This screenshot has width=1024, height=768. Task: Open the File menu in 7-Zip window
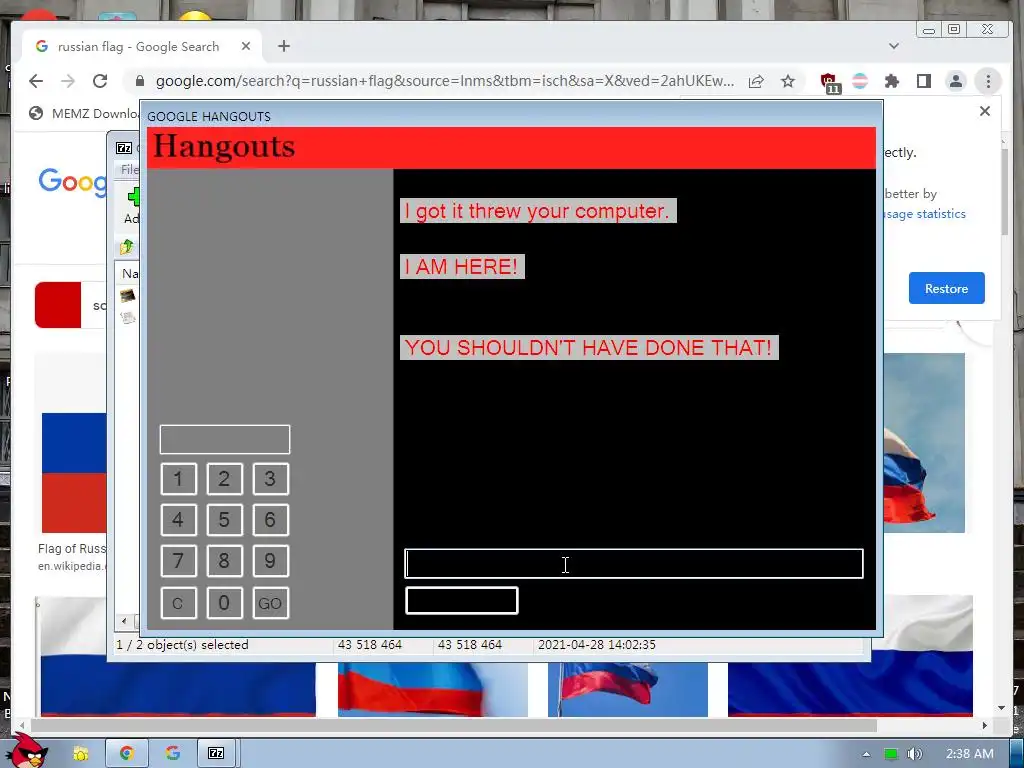click(x=129, y=170)
